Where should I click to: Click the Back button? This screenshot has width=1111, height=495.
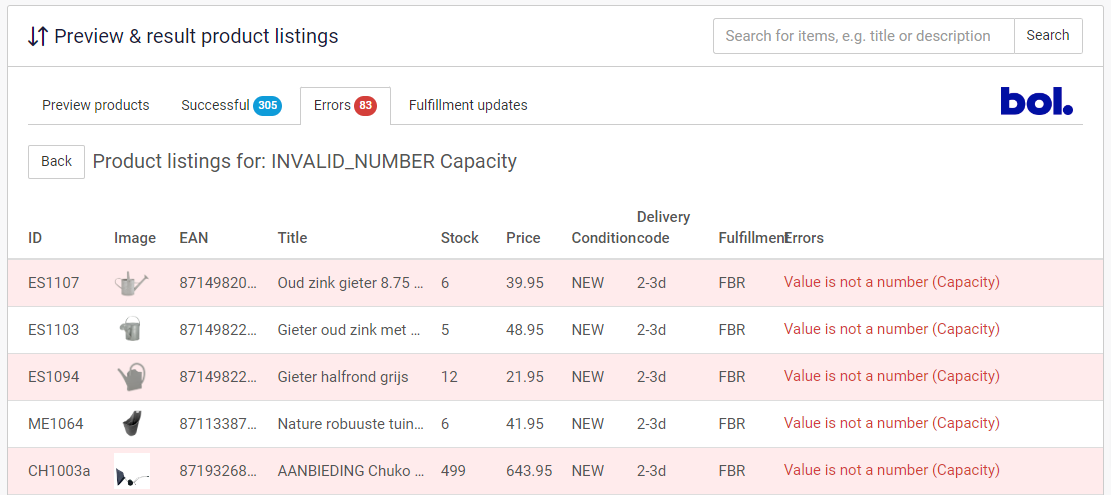(x=56, y=161)
